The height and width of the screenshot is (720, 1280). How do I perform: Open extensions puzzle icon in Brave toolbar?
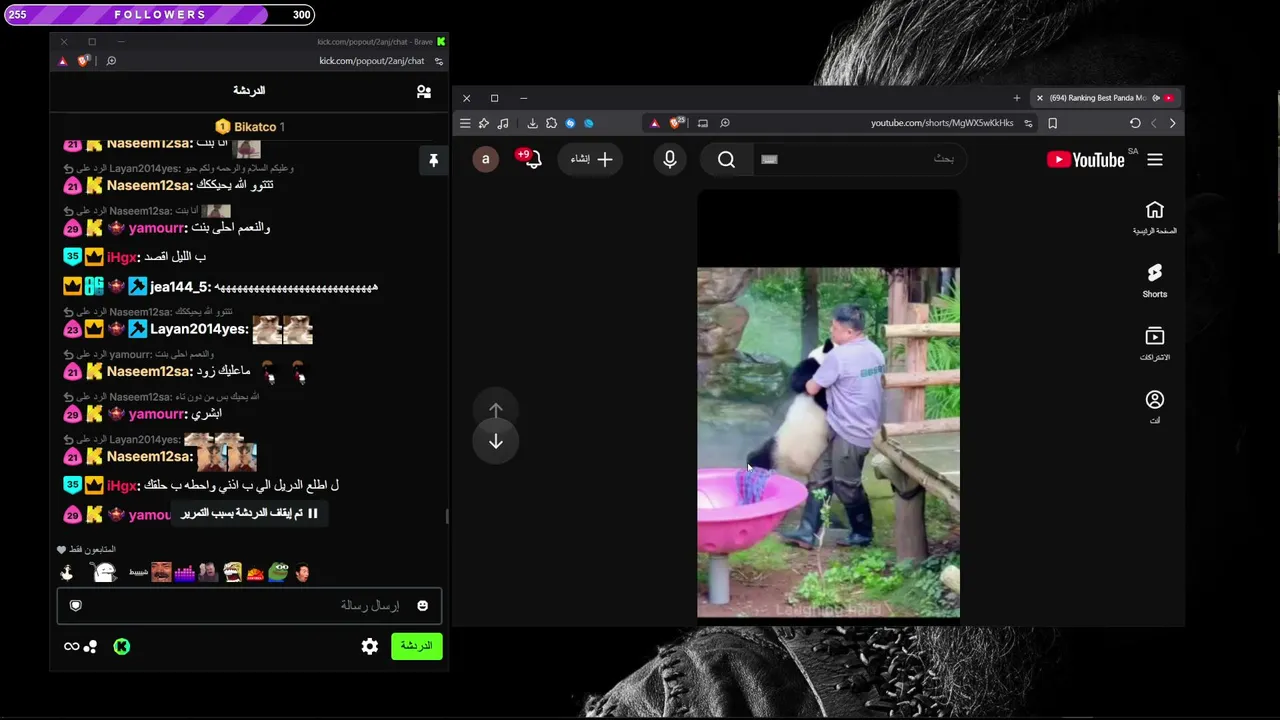pyautogui.click(x=551, y=123)
